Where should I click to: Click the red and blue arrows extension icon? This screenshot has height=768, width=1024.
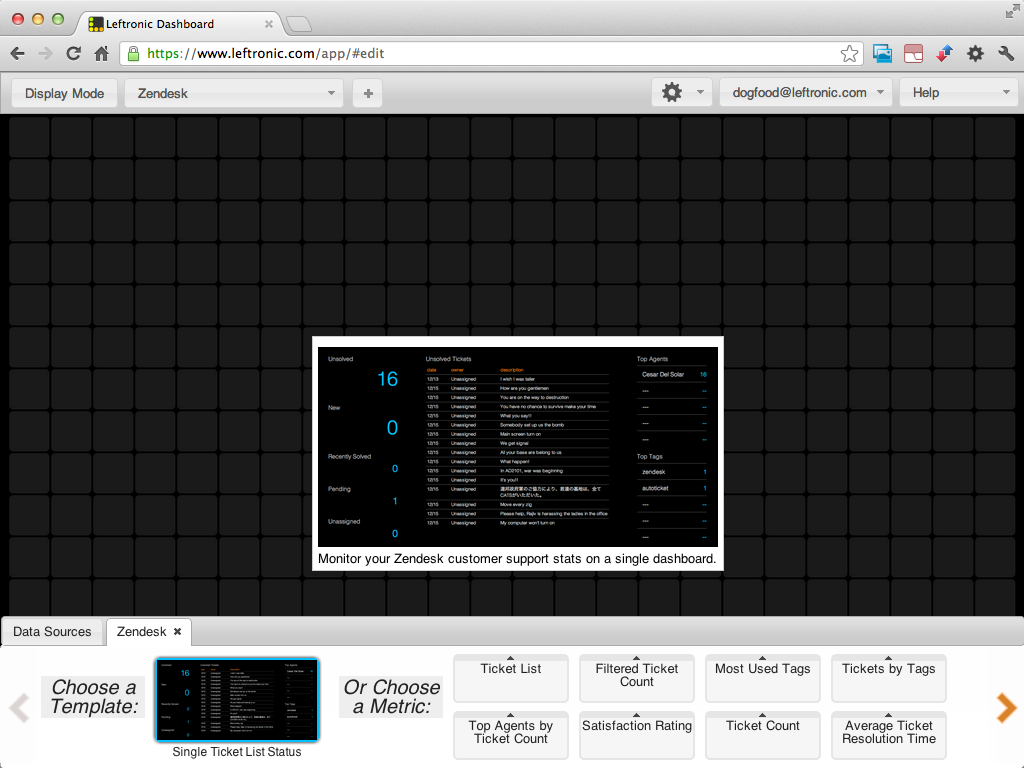click(x=944, y=54)
